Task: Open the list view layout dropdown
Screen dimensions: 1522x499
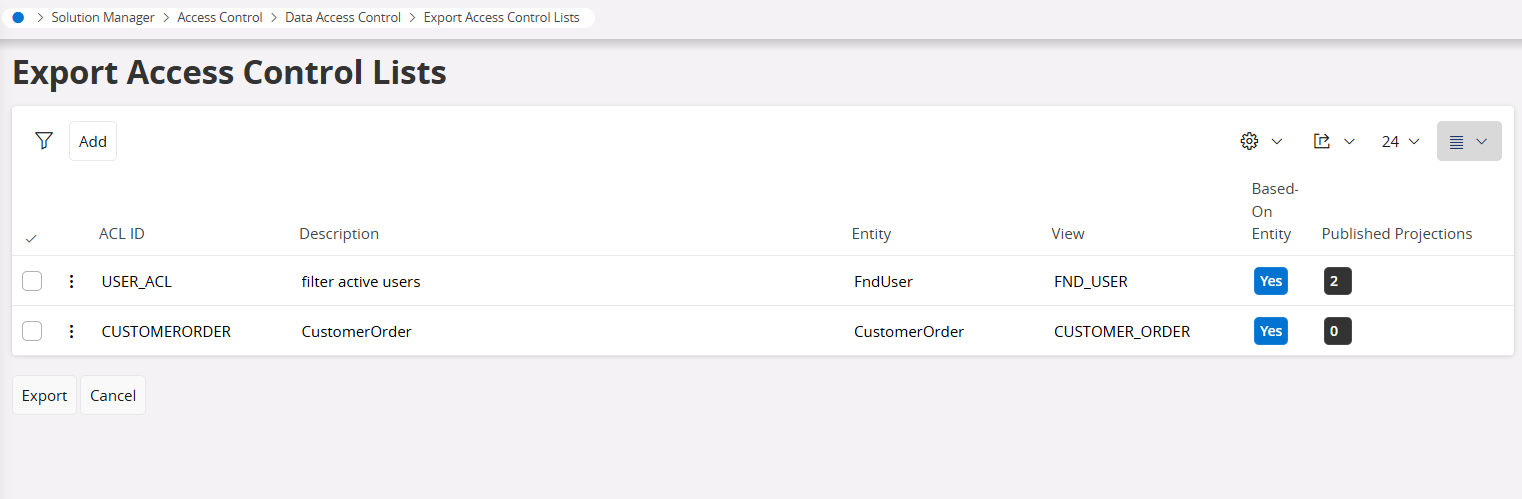Action: [x=1469, y=141]
